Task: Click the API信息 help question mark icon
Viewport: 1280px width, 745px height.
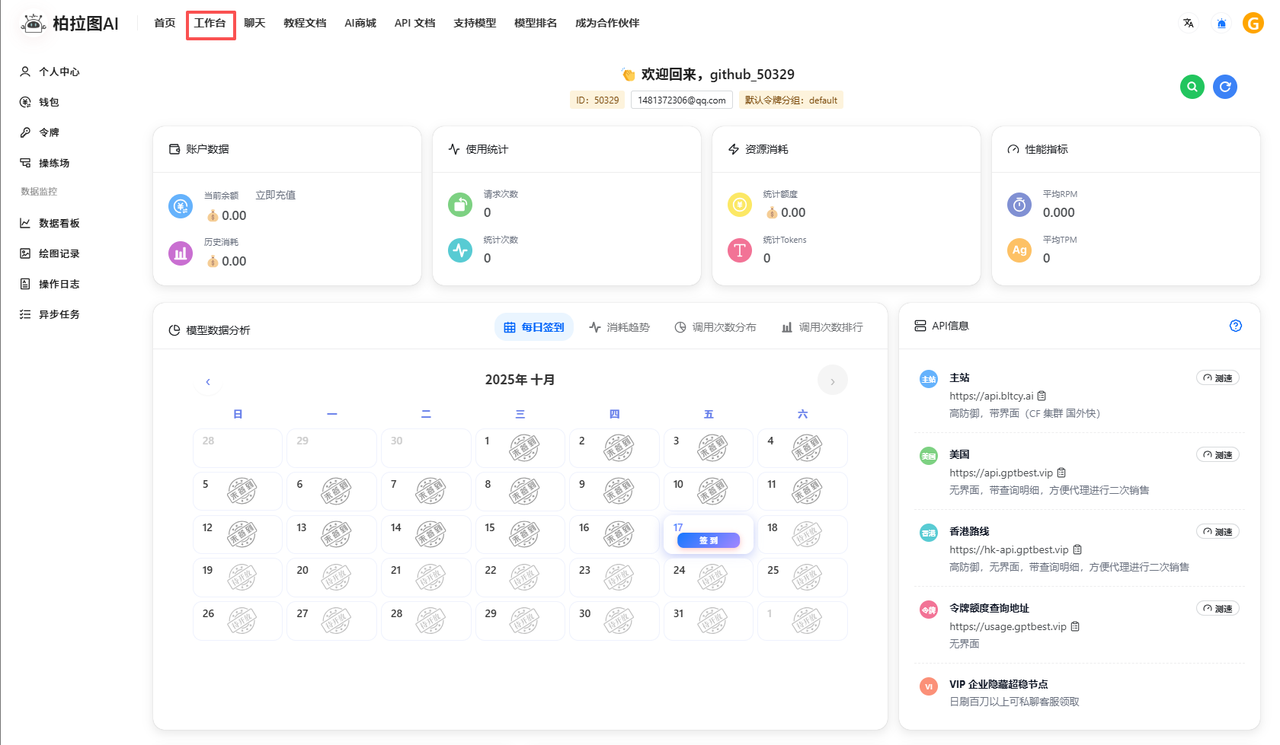Action: click(x=1235, y=326)
